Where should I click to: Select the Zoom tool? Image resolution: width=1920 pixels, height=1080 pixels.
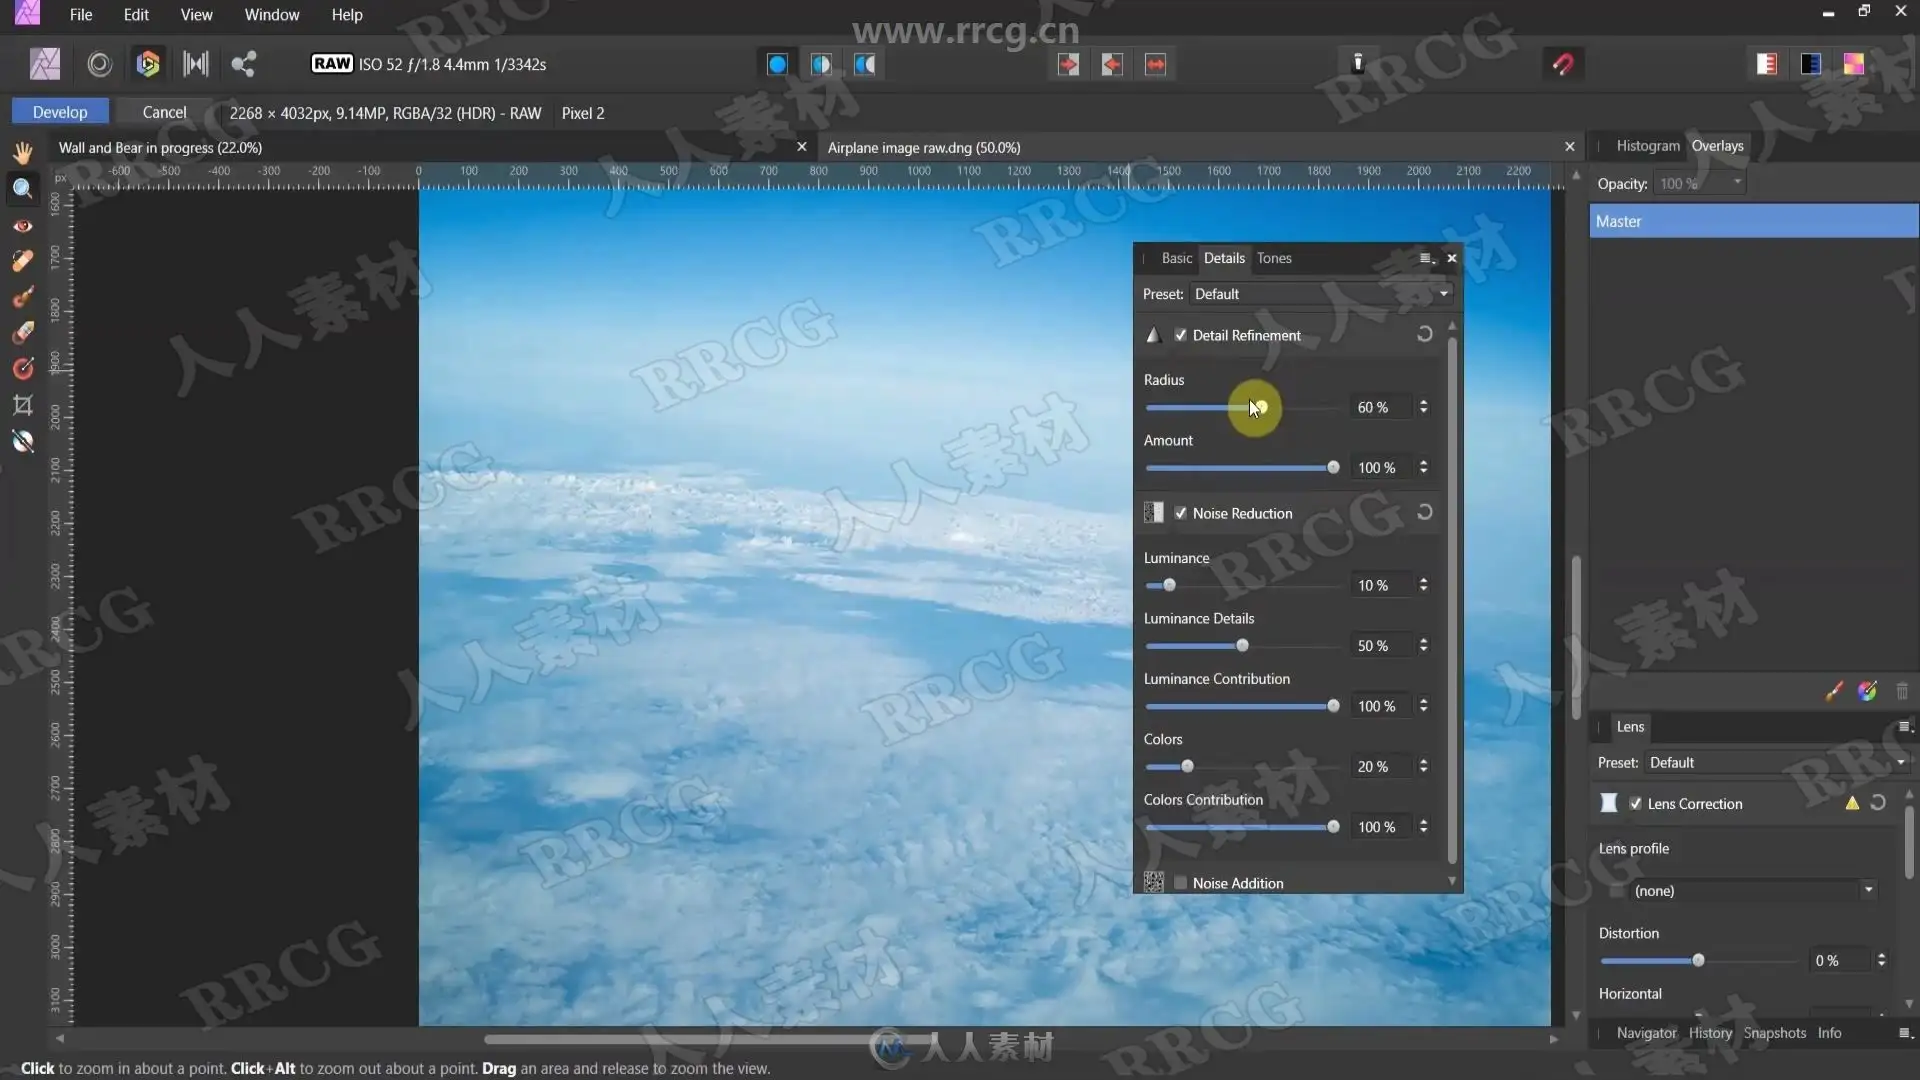[x=23, y=189]
